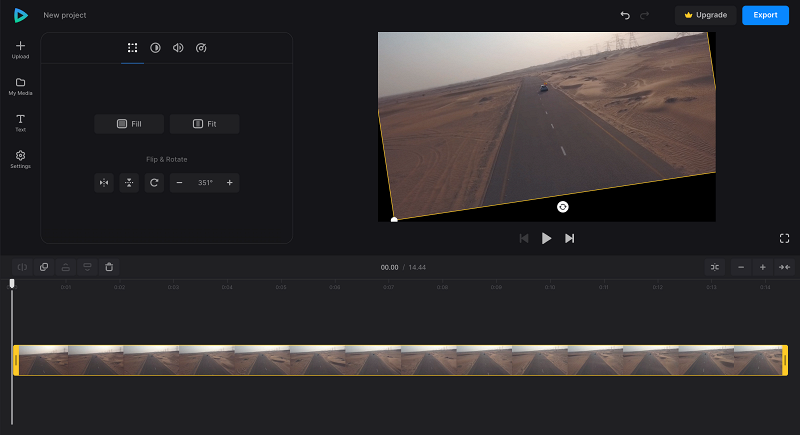Fit the timeline to screen
Screen dimensions: 800x435
(x=784, y=267)
